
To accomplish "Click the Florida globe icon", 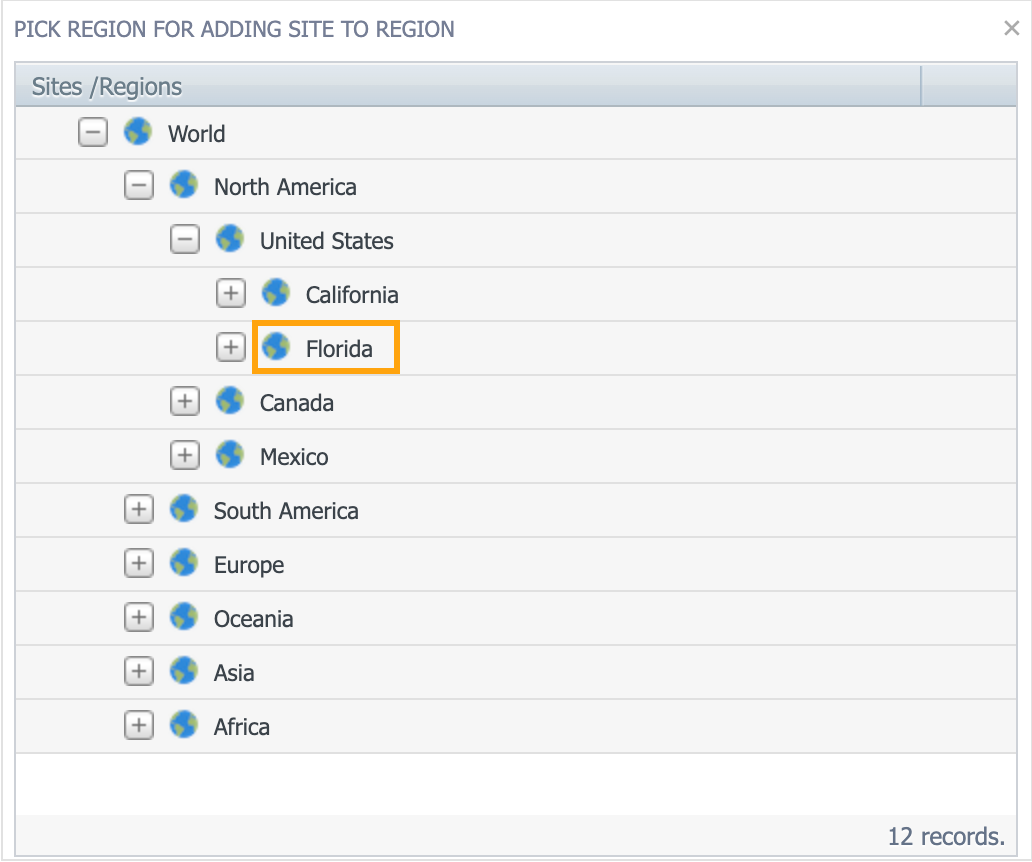I will [276, 348].
